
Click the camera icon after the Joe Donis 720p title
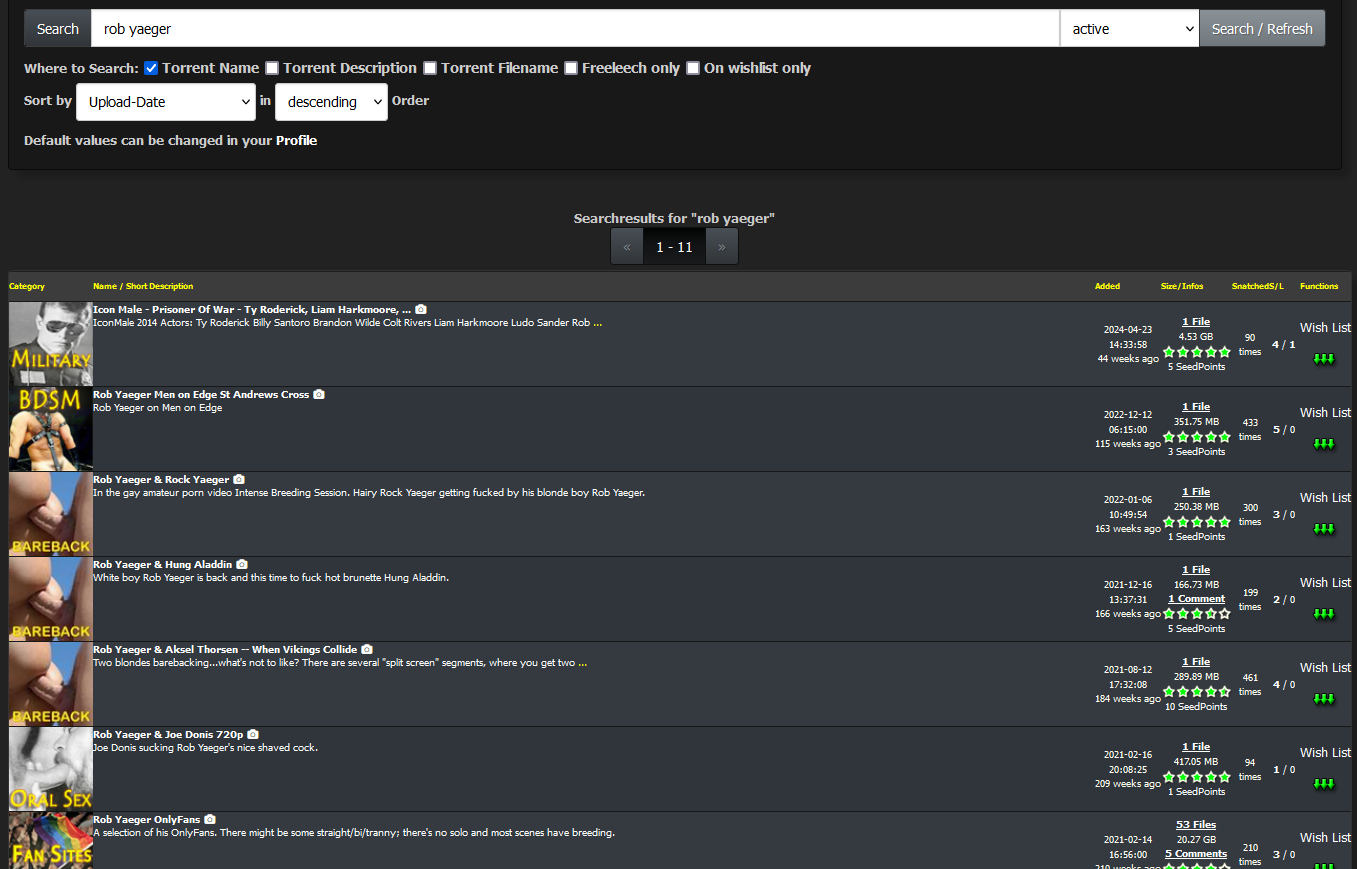253,735
